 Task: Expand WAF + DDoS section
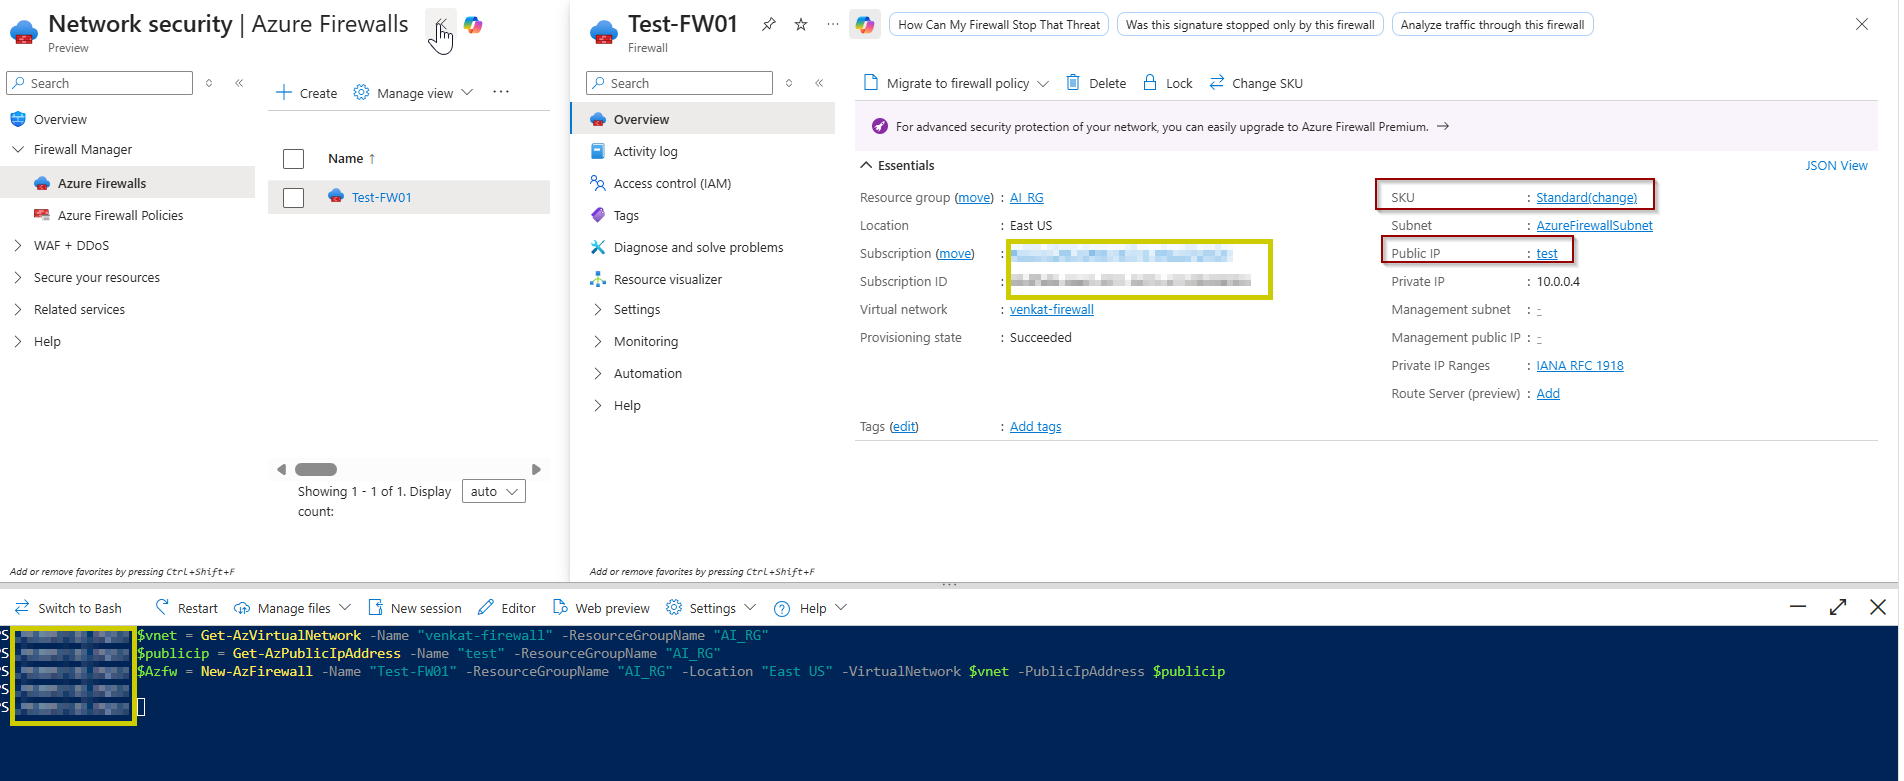(x=18, y=246)
